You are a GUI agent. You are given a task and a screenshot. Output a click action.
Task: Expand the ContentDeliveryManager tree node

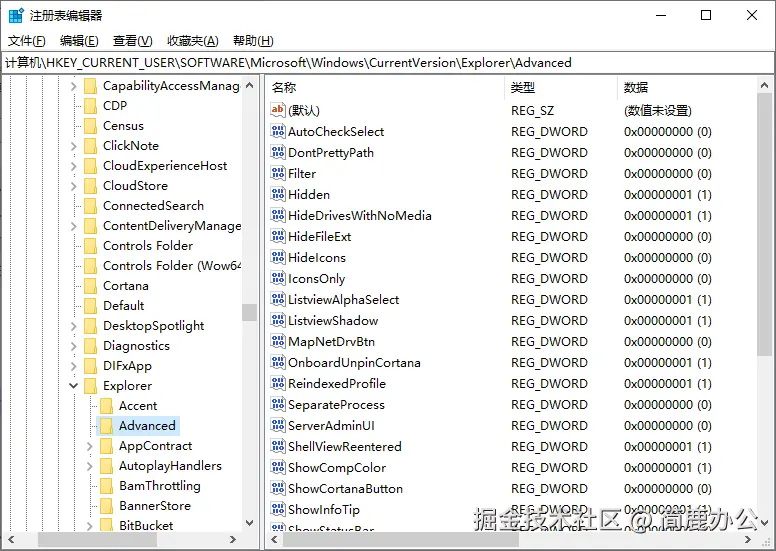pyautogui.click(x=73, y=226)
